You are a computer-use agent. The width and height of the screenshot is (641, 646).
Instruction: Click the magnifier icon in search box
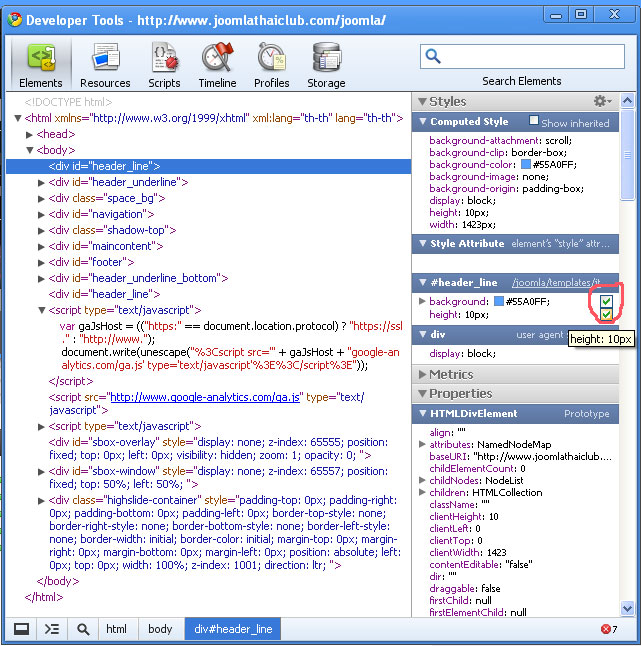pos(433,56)
